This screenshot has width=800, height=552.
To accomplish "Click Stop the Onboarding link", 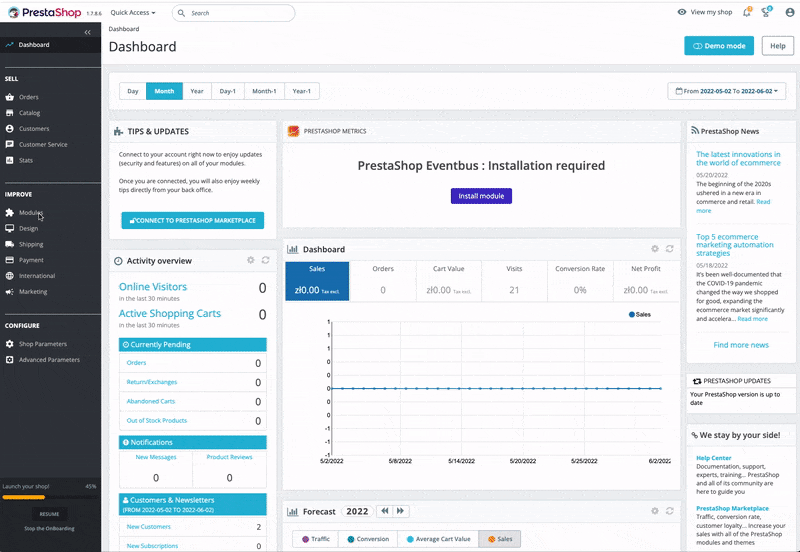I will pyautogui.click(x=49, y=529).
